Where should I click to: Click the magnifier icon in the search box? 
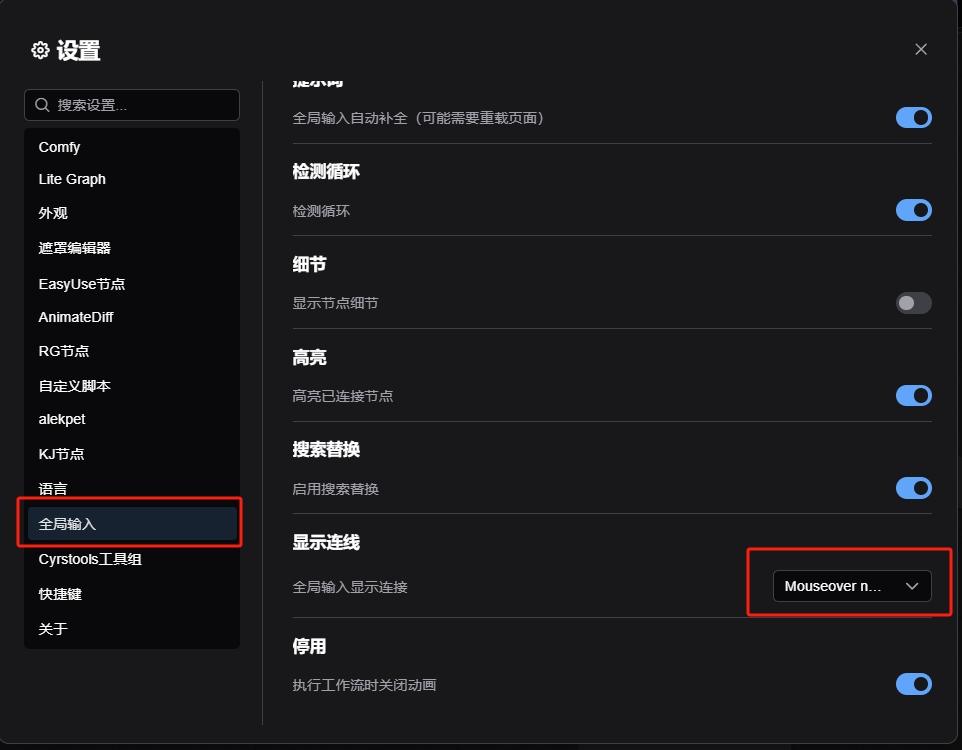tap(42, 105)
